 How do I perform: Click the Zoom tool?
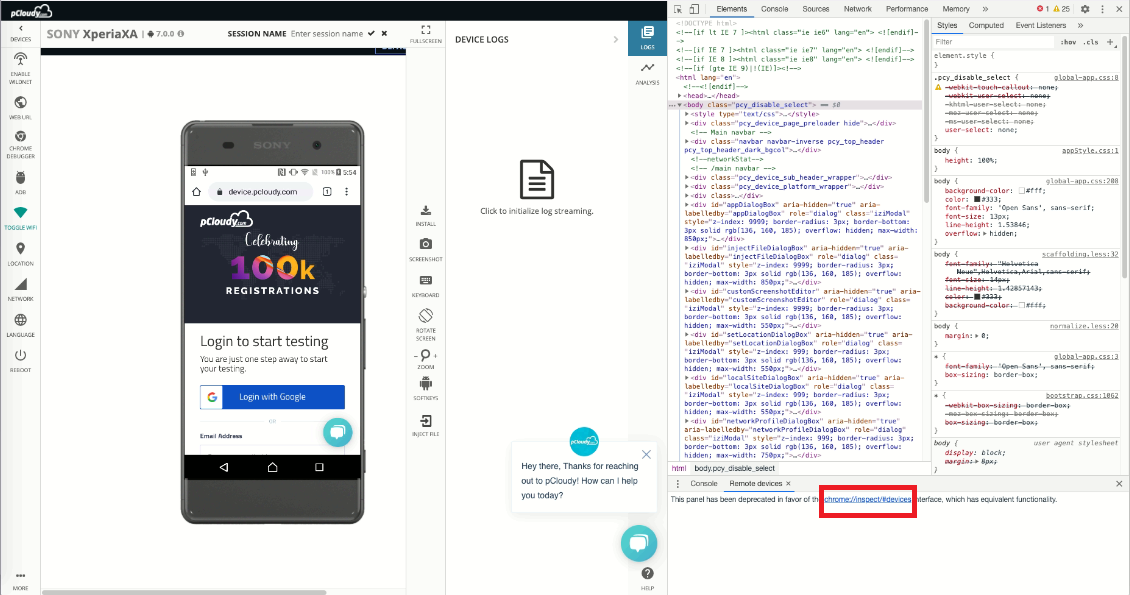(x=426, y=359)
